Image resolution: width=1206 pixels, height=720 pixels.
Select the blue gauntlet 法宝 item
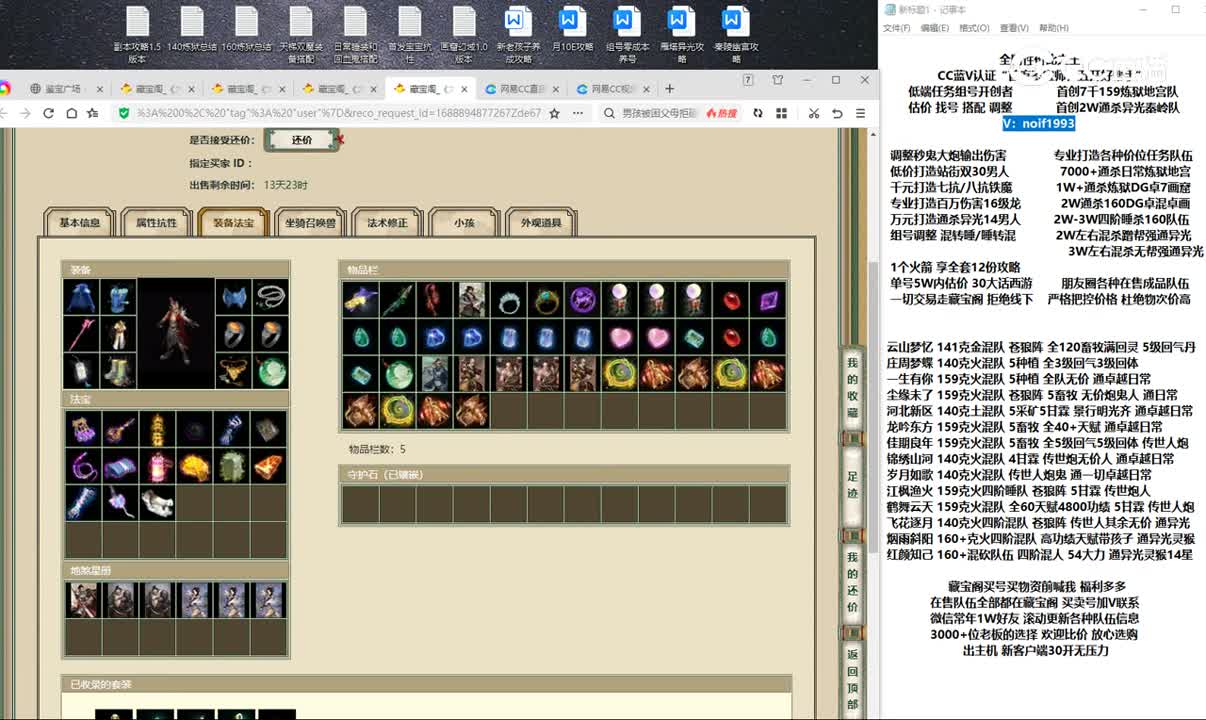tap(231, 429)
